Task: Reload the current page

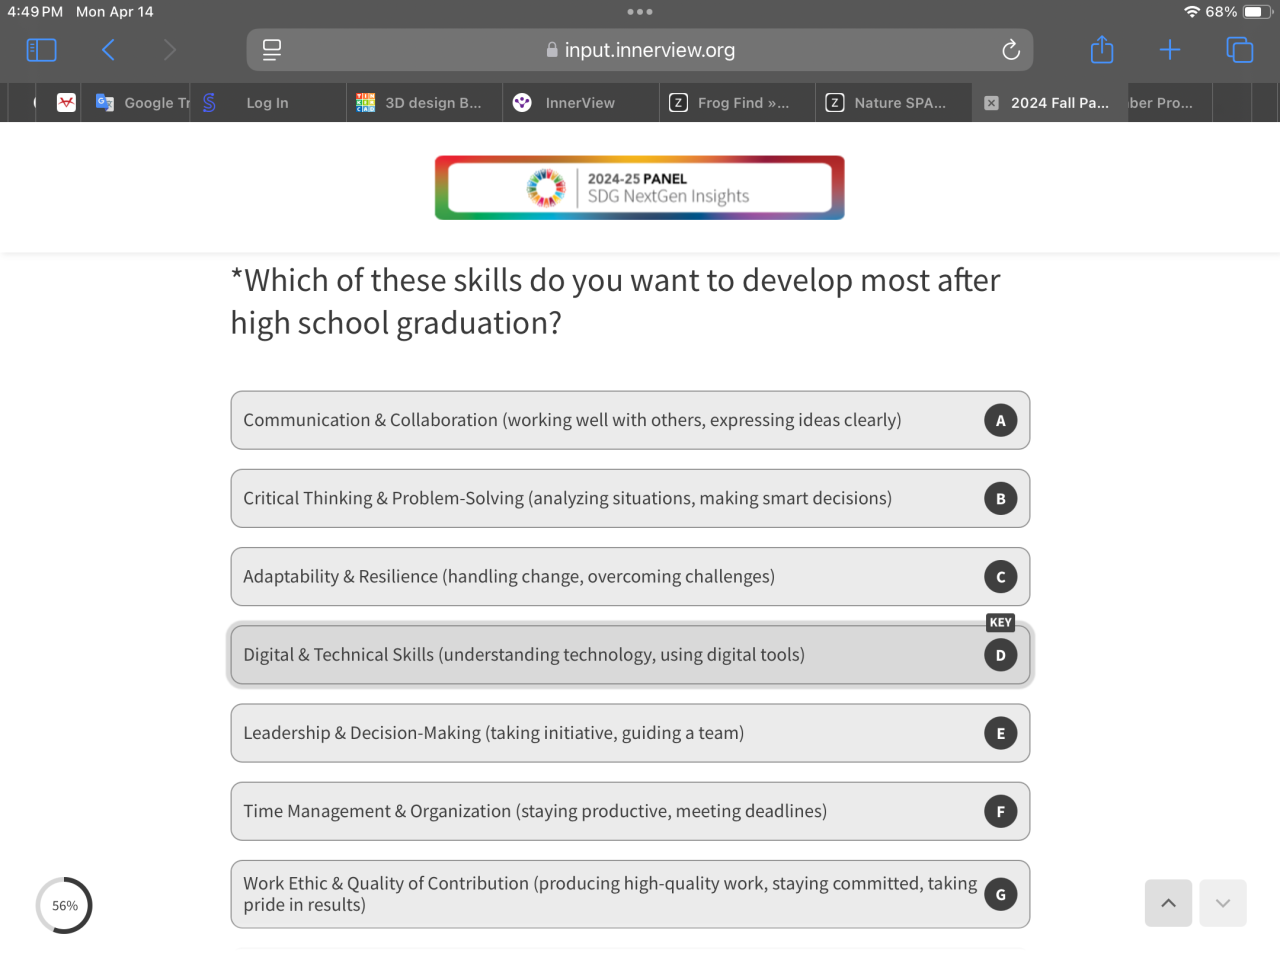Action: [x=1011, y=50]
